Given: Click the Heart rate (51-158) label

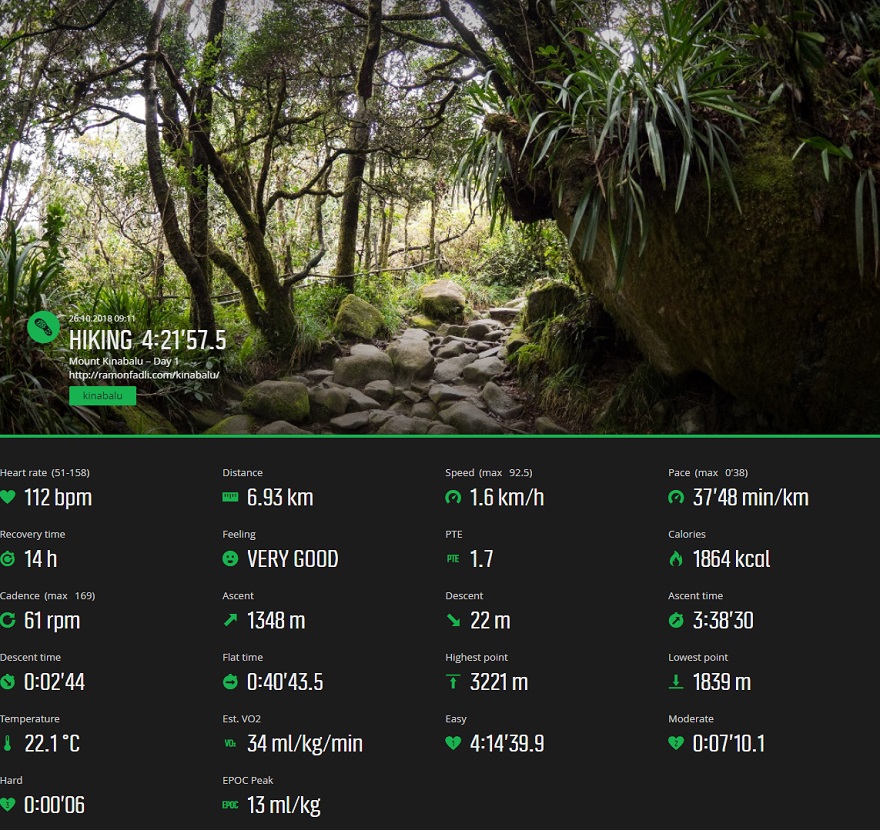Looking at the screenshot, I should pos(45,473).
